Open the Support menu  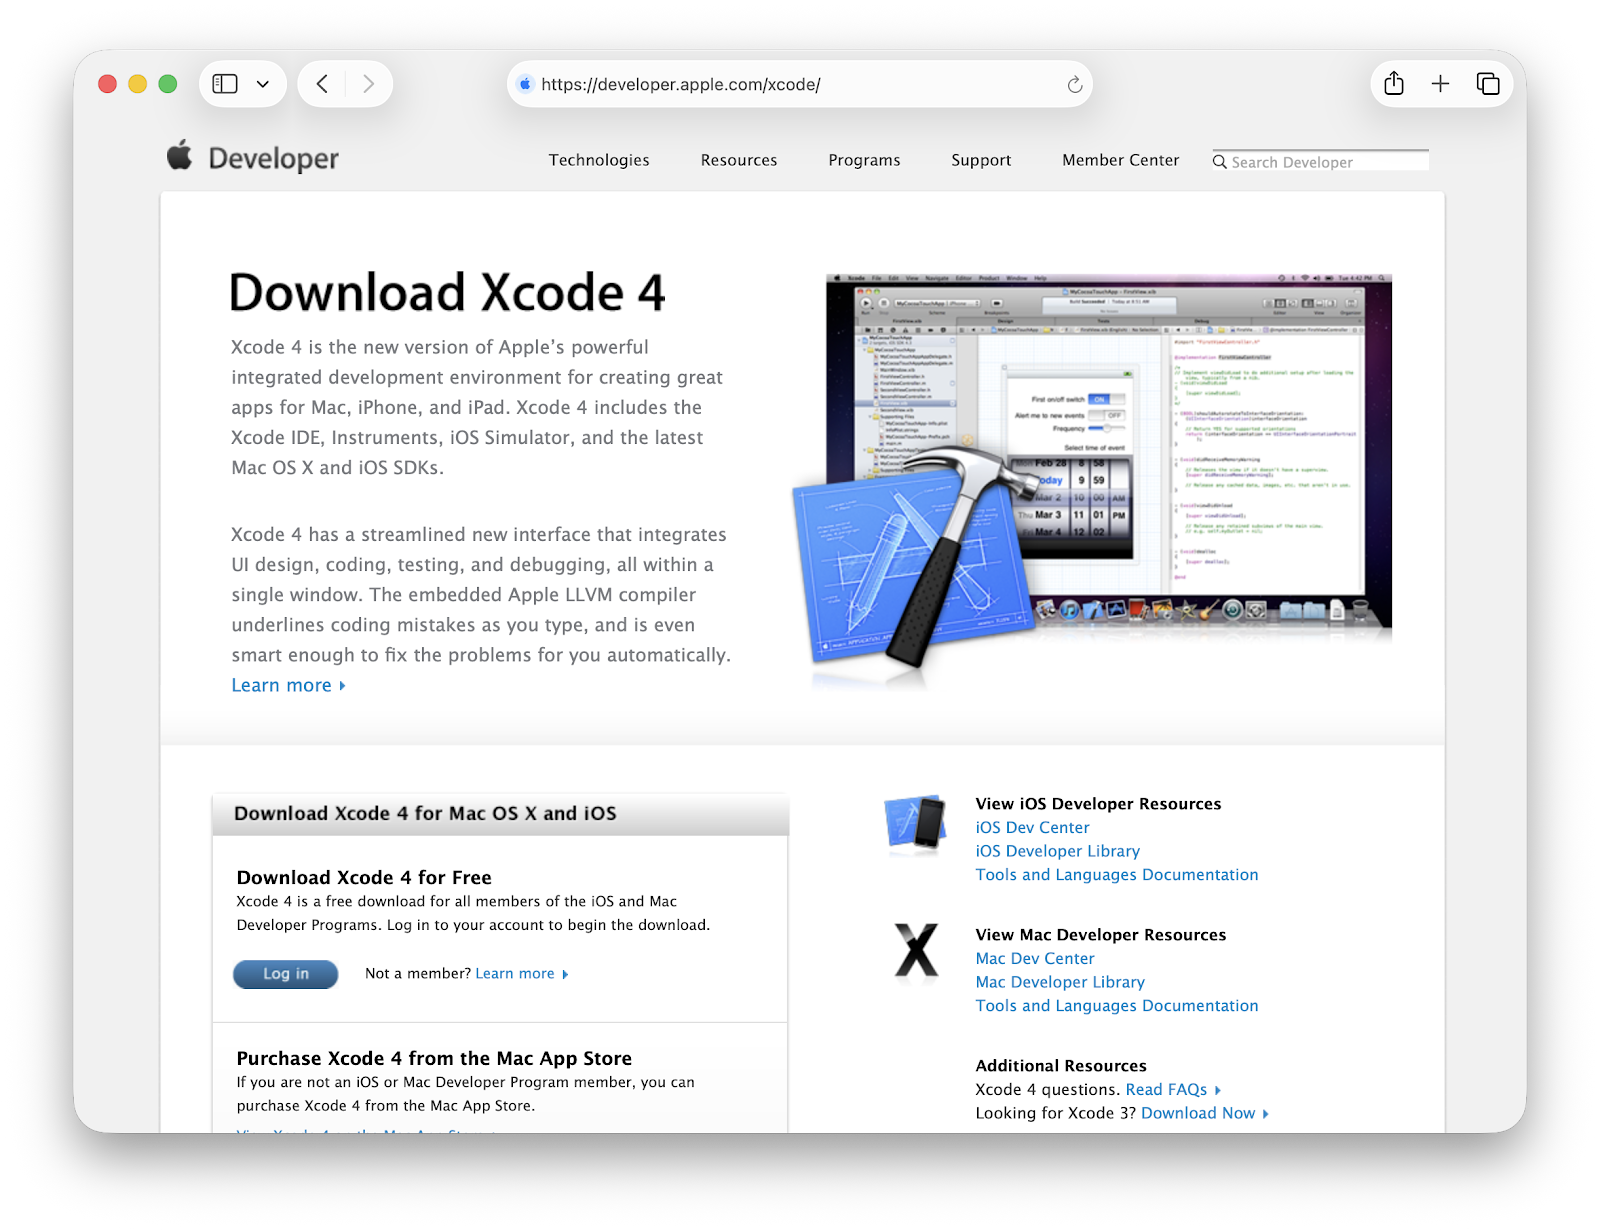981,160
